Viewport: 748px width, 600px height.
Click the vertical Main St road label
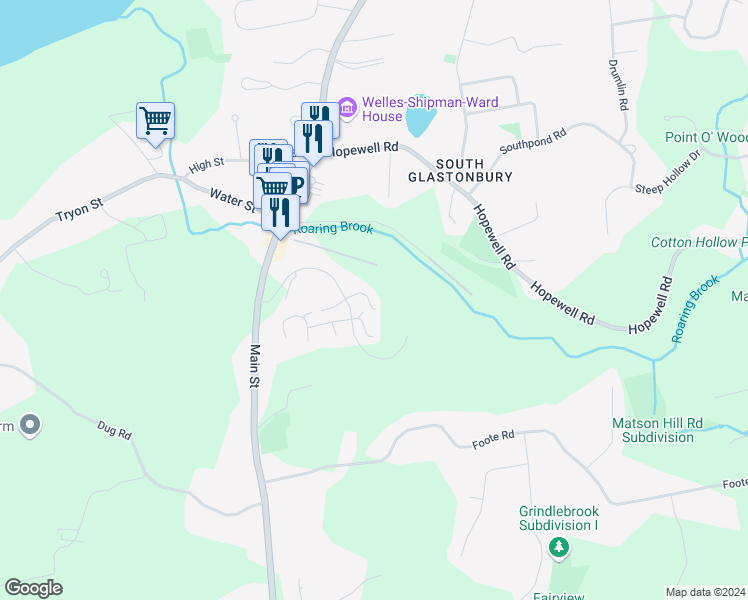click(255, 366)
